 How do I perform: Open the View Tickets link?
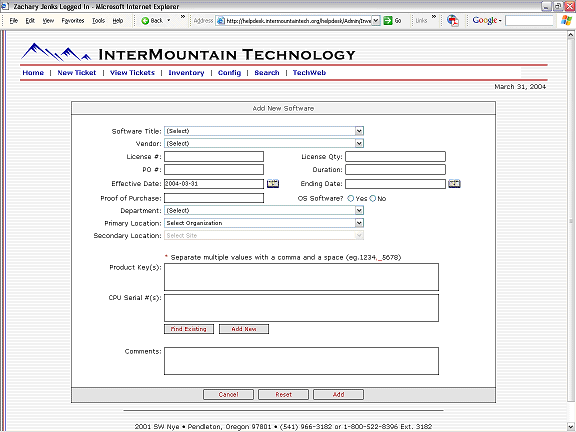[x=132, y=73]
